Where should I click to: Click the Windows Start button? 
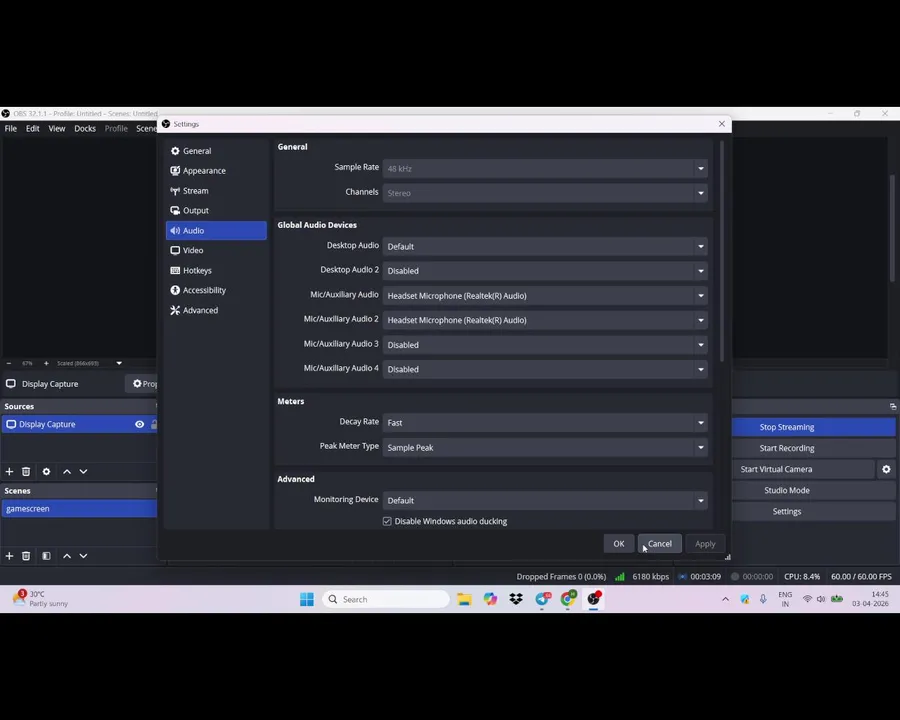point(307,599)
